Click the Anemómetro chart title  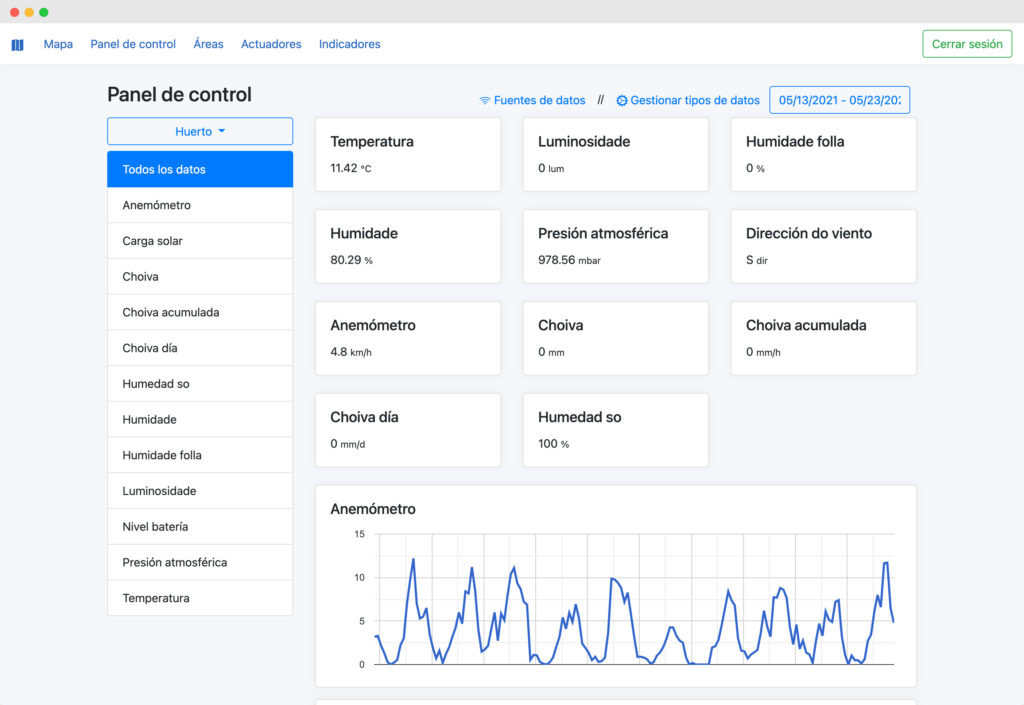(x=373, y=509)
